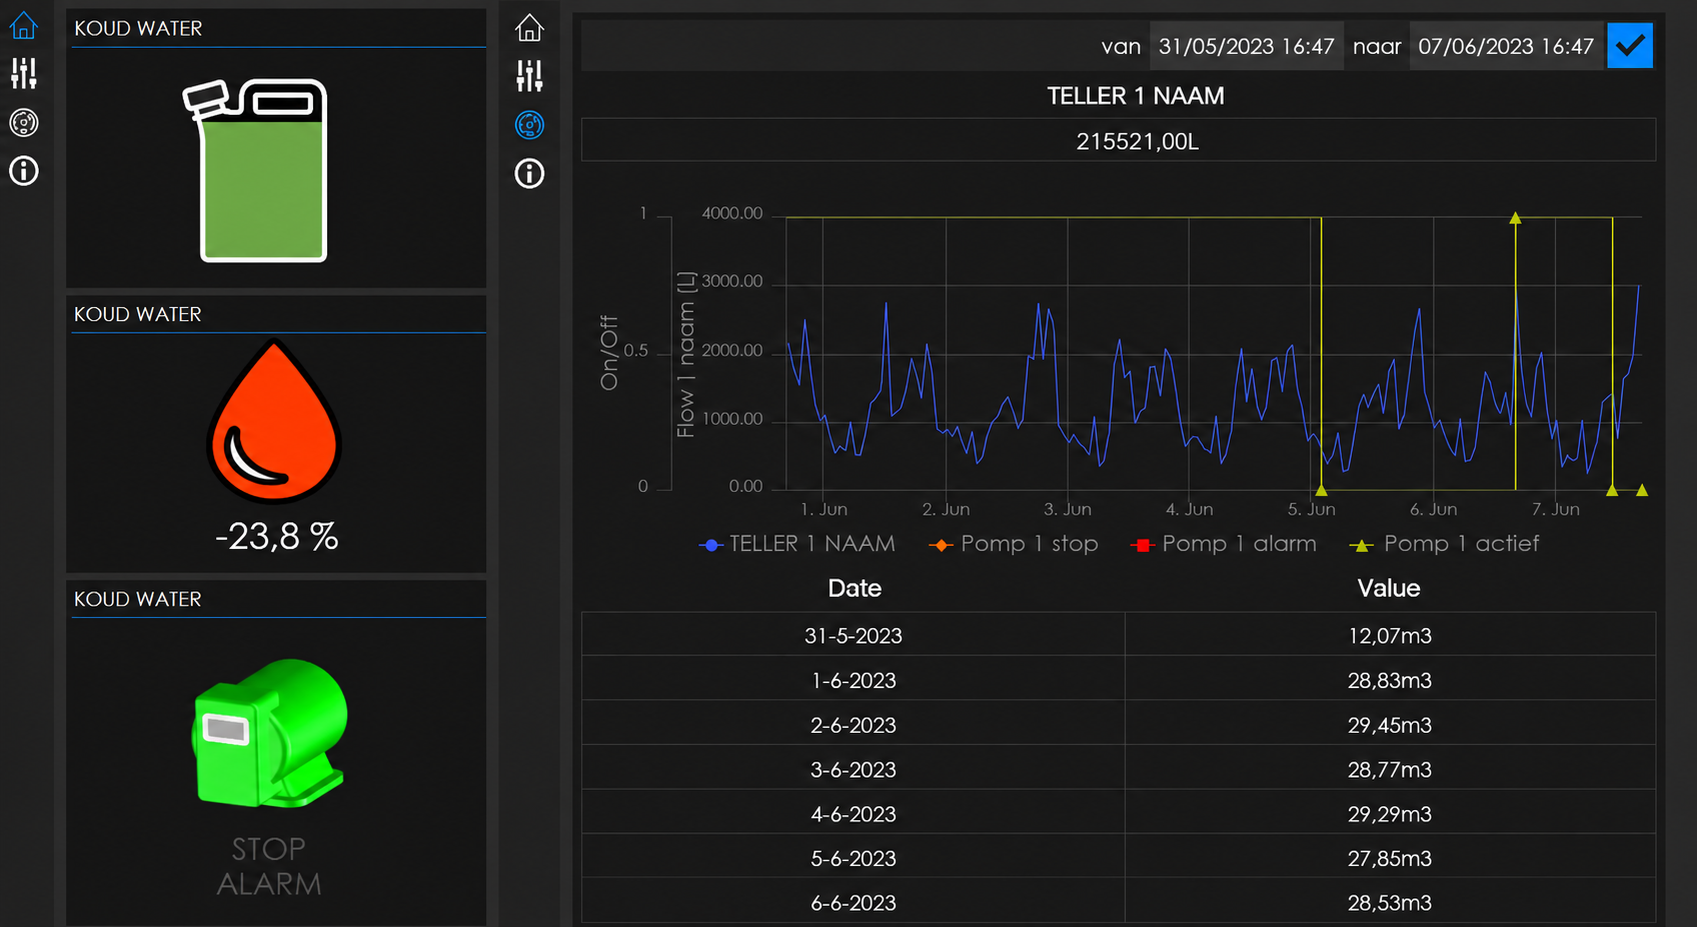Image resolution: width=1697 pixels, height=927 pixels.
Task: Click value 28,53m3
Action: 1390,903
